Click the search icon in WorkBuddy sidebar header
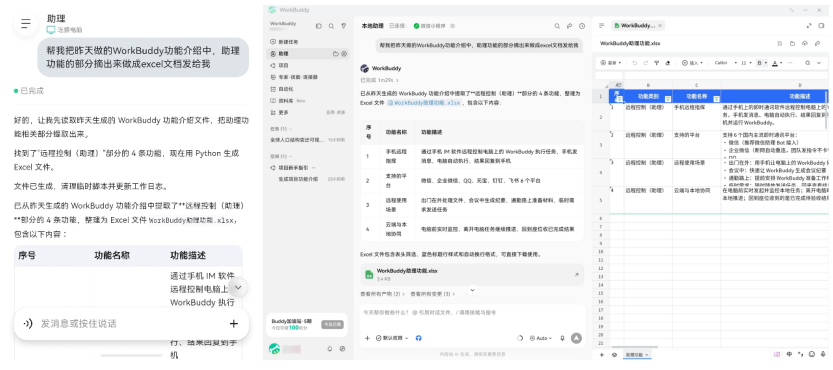The width and height of the screenshot is (833, 370). pyautogui.click(x=332, y=26)
